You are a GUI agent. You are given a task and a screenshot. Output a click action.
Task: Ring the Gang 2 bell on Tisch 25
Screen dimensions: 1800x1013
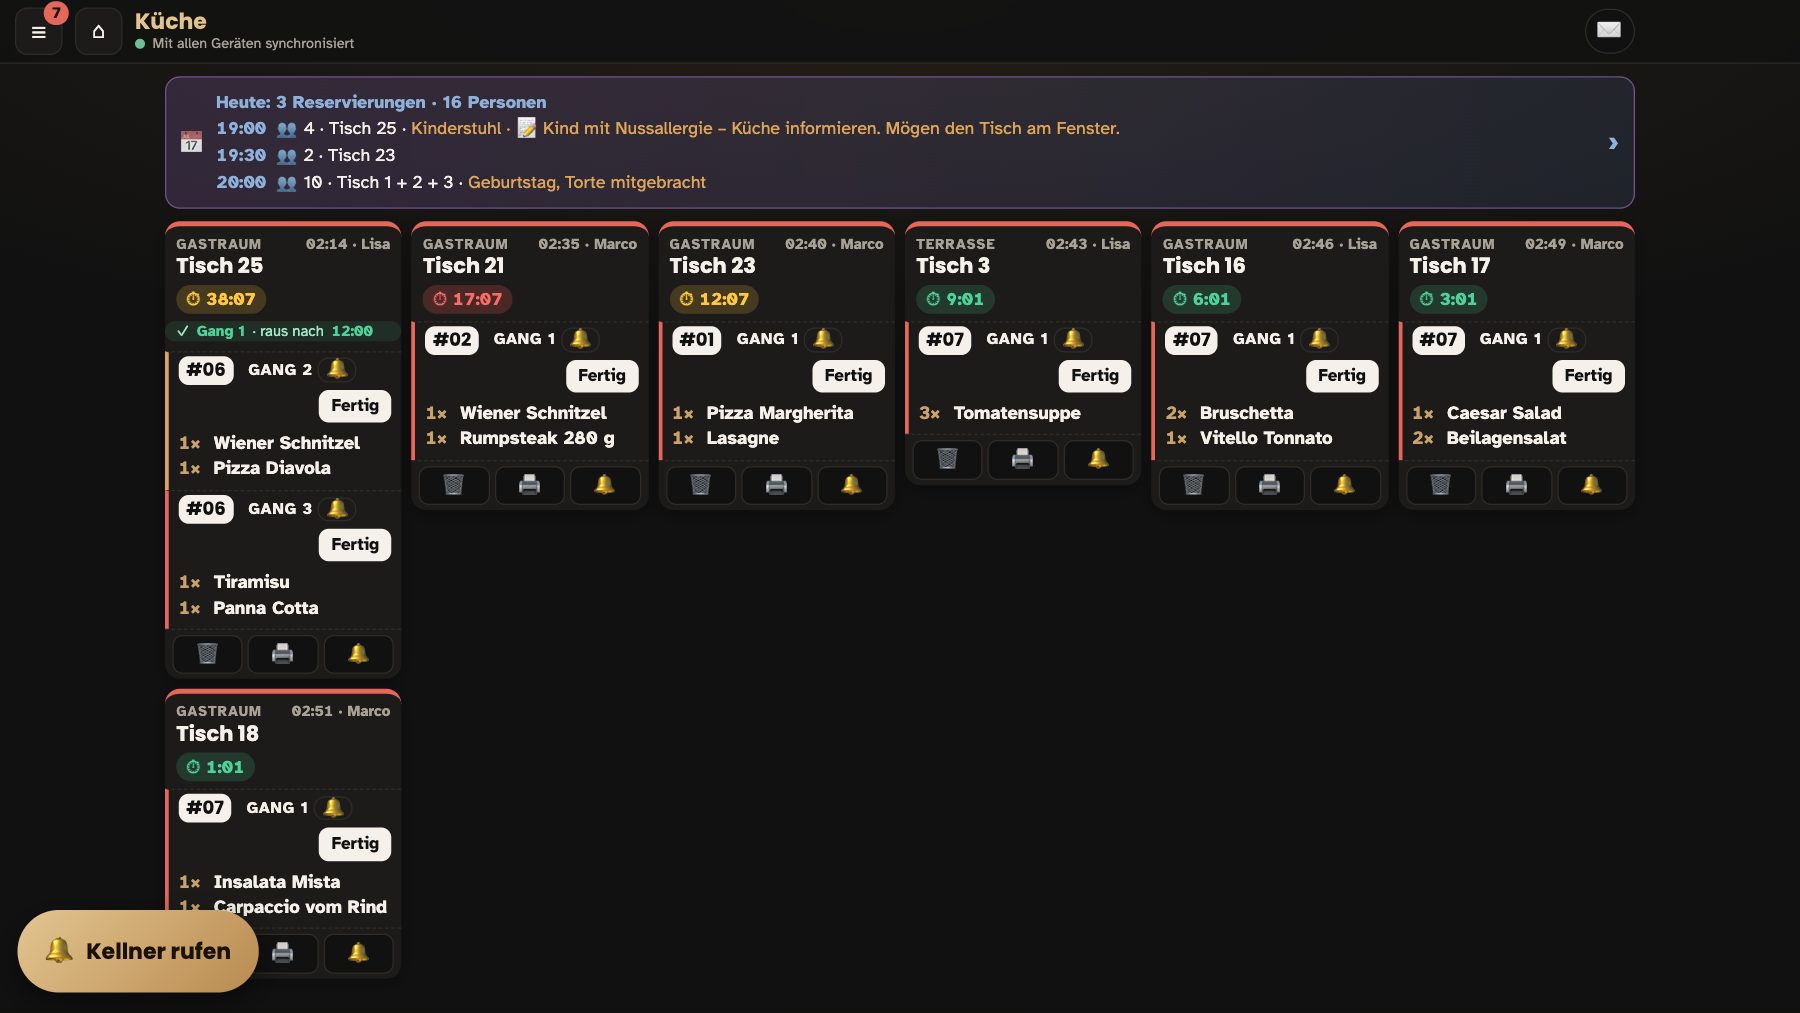338,369
